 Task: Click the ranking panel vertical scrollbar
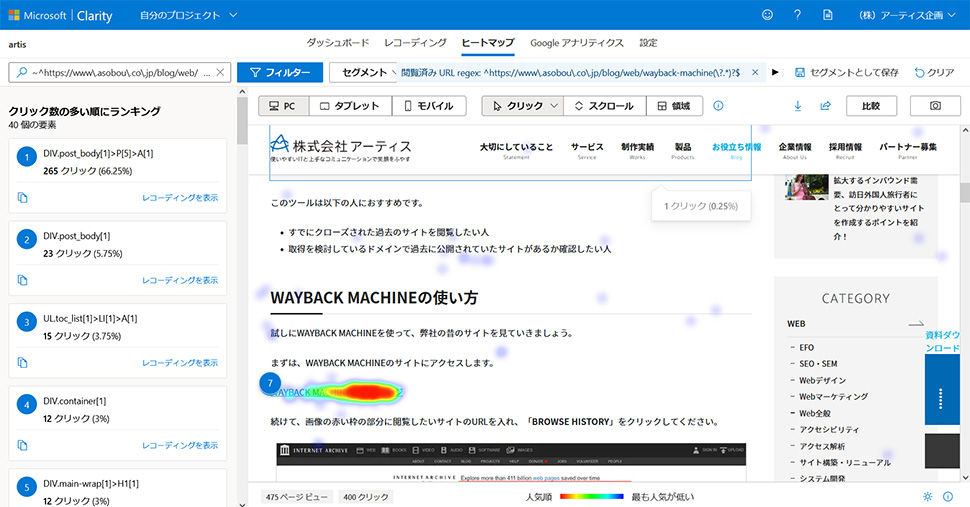(x=242, y=121)
